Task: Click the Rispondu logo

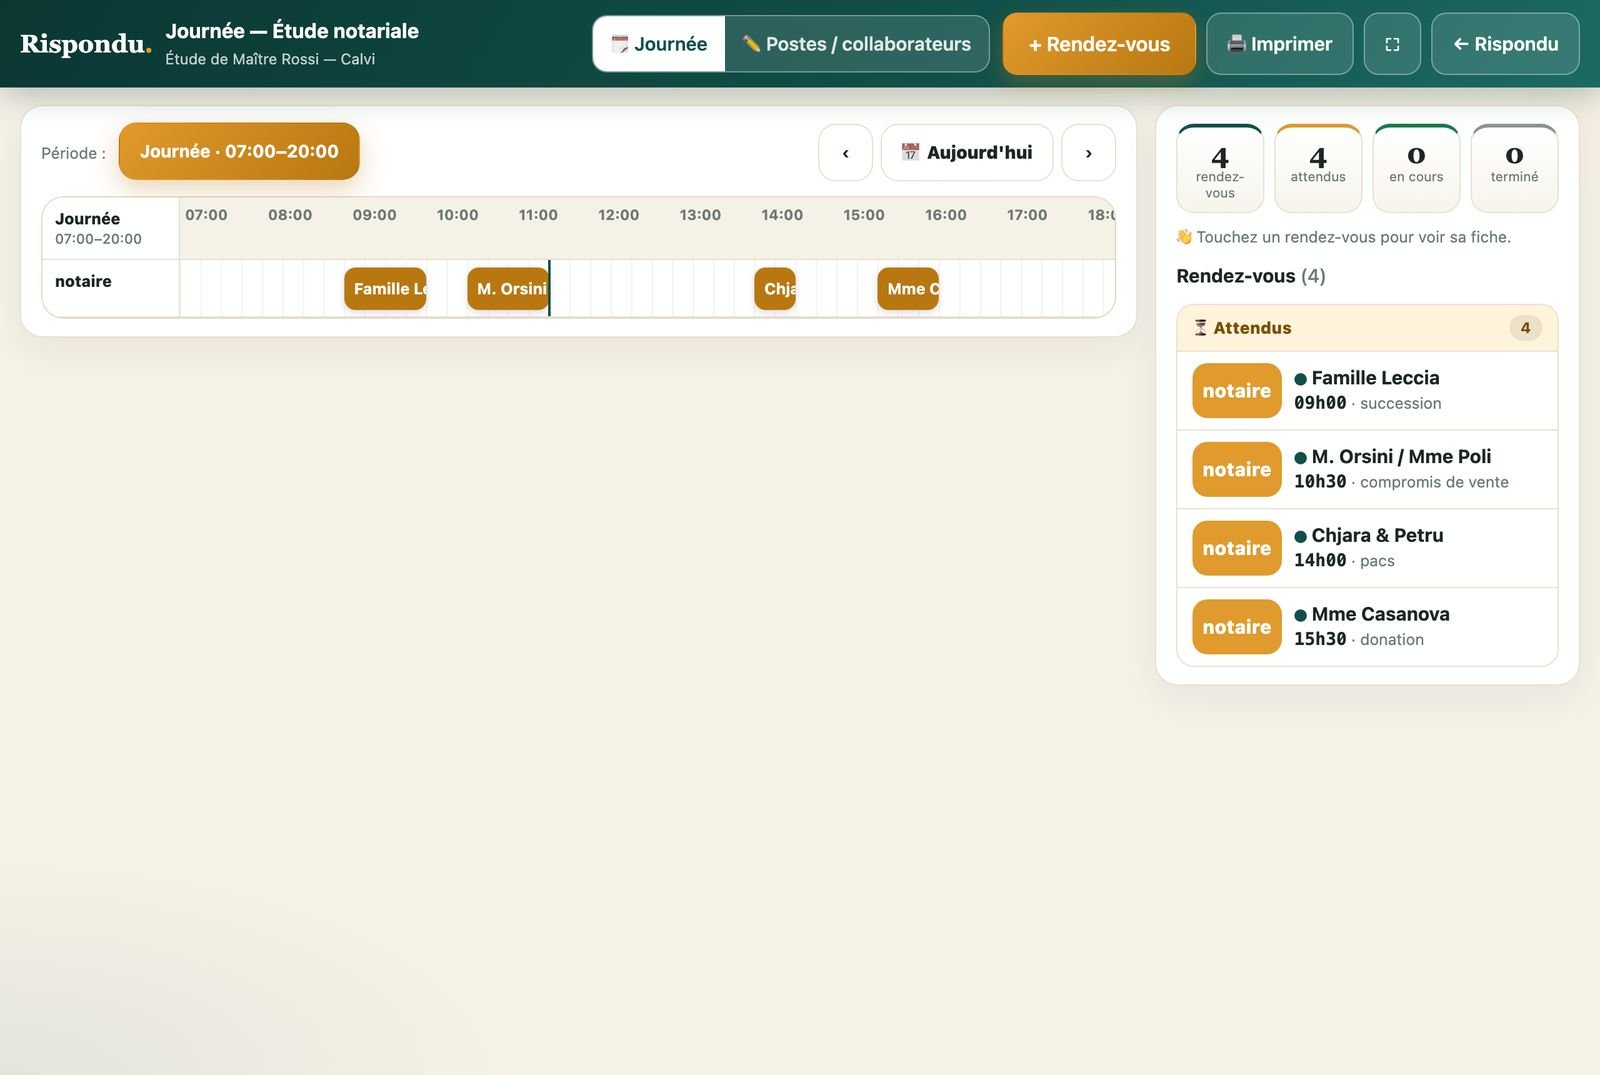Action: pos(86,44)
